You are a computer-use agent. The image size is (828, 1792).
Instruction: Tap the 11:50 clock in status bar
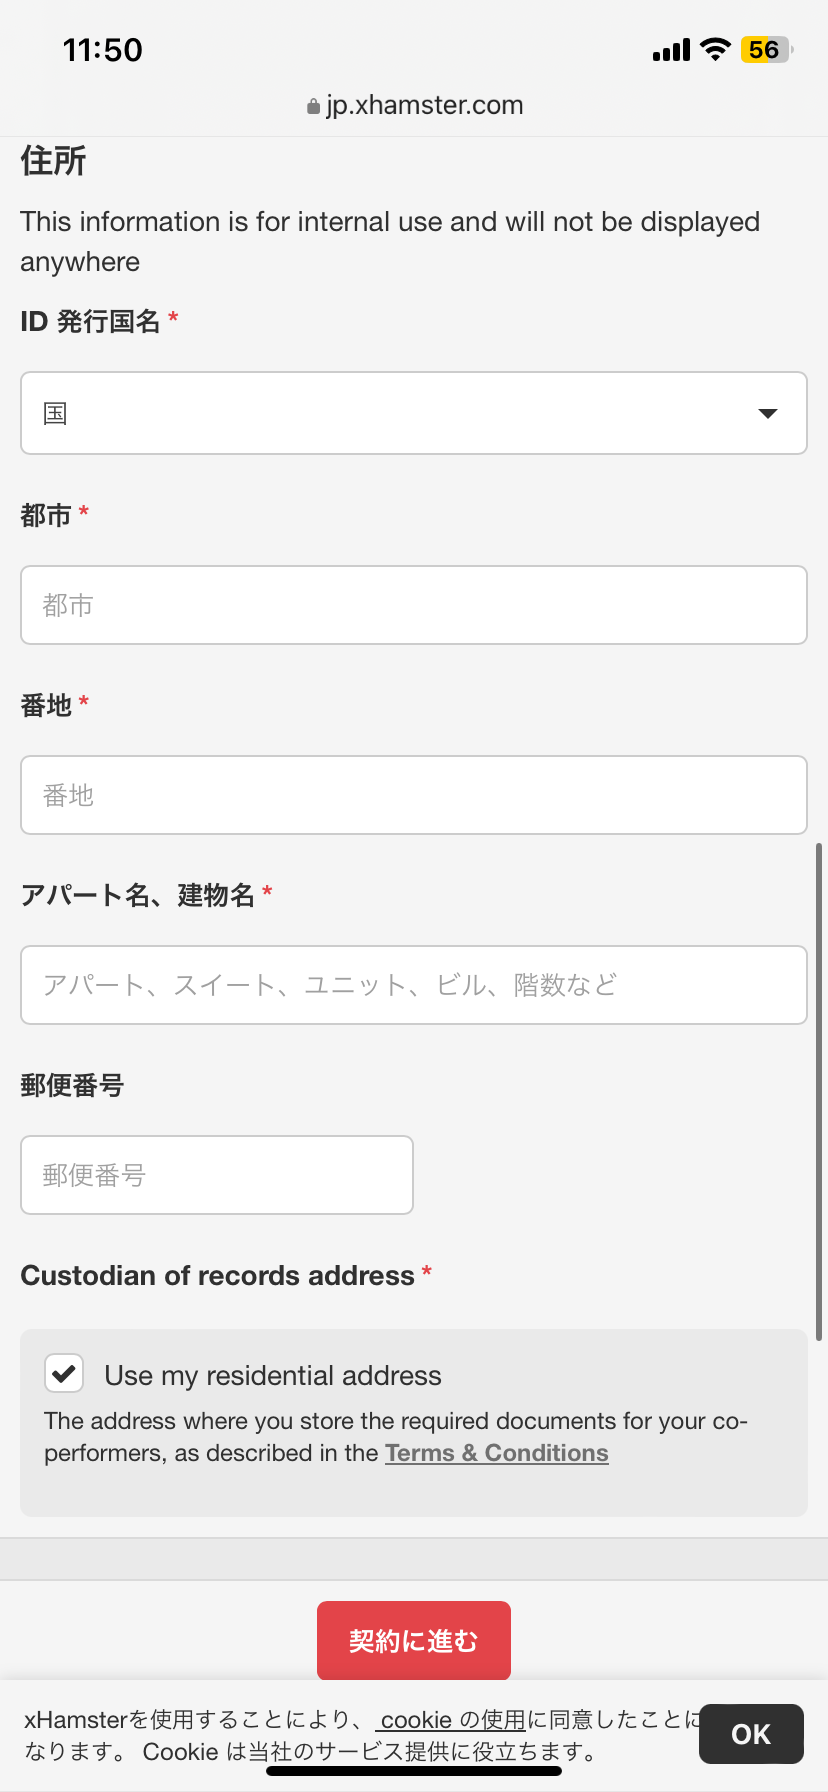point(102,50)
